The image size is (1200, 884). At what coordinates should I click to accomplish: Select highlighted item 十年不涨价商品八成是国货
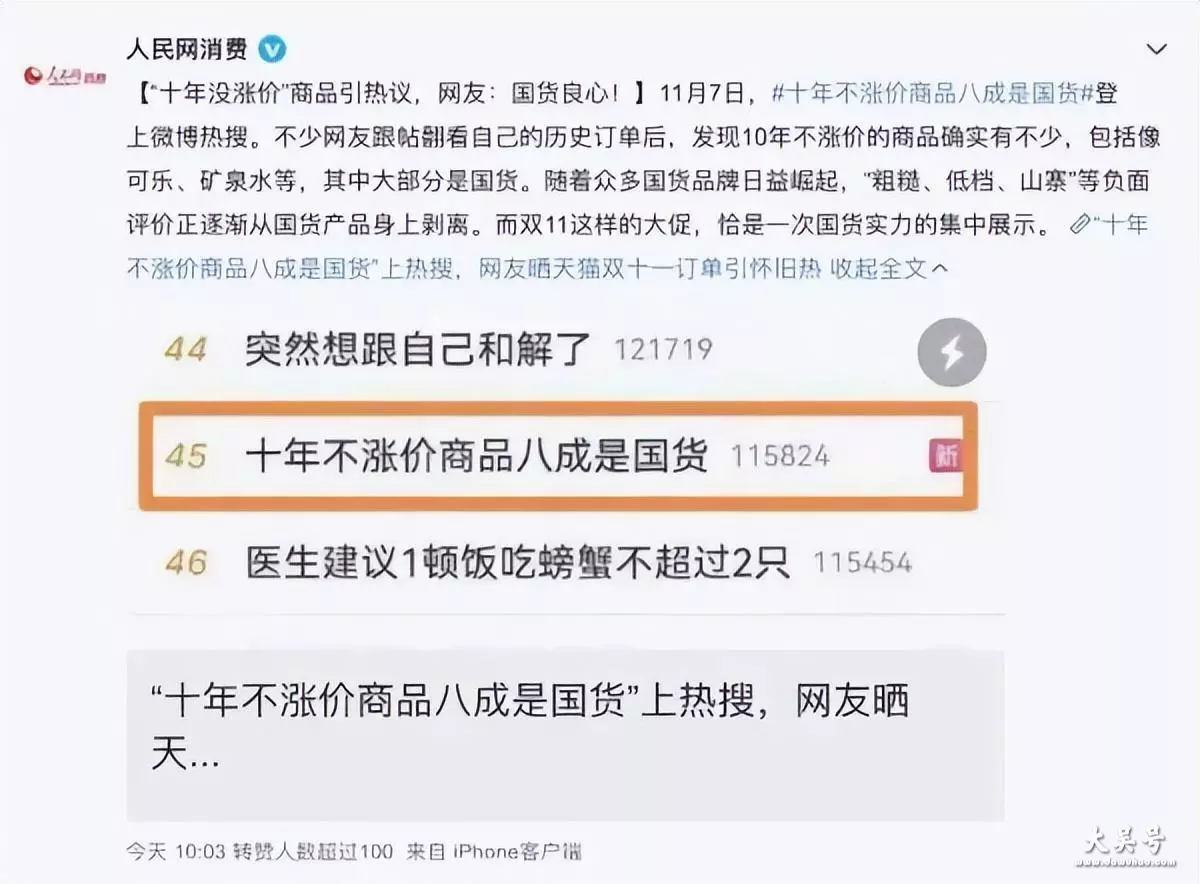pyautogui.click(x=558, y=456)
